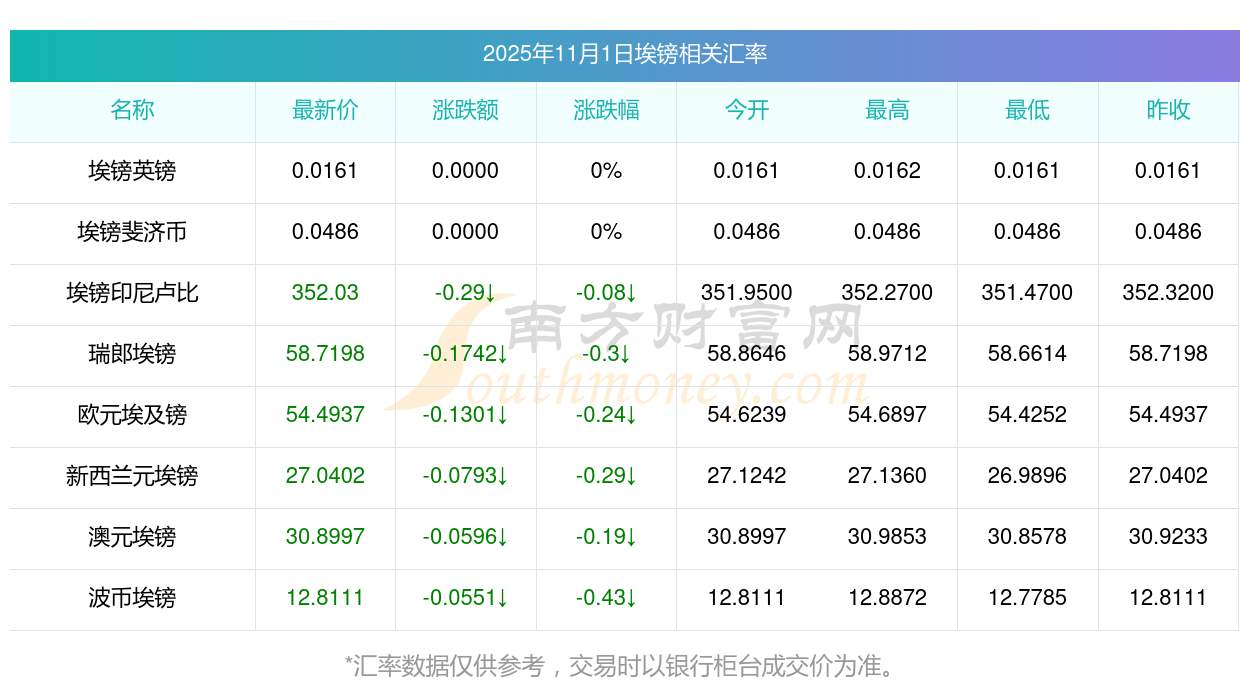Click change amount -0.1742↓
Viewport: 1250px width, 697px height.
click(466, 354)
